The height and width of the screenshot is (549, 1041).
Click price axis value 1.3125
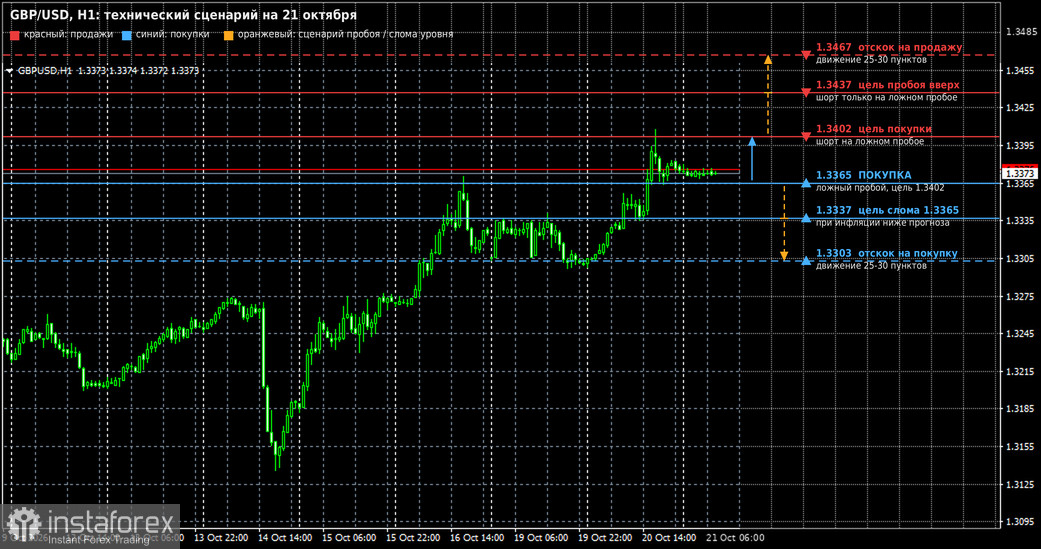pyautogui.click(x=1022, y=485)
